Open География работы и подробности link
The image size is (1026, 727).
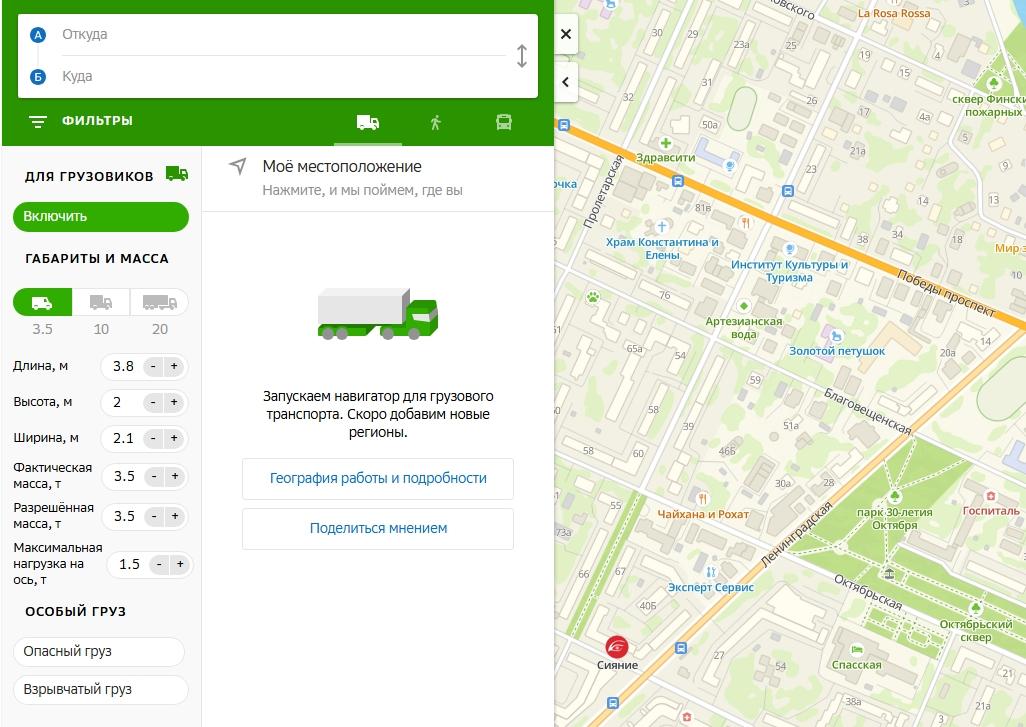pos(378,478)
